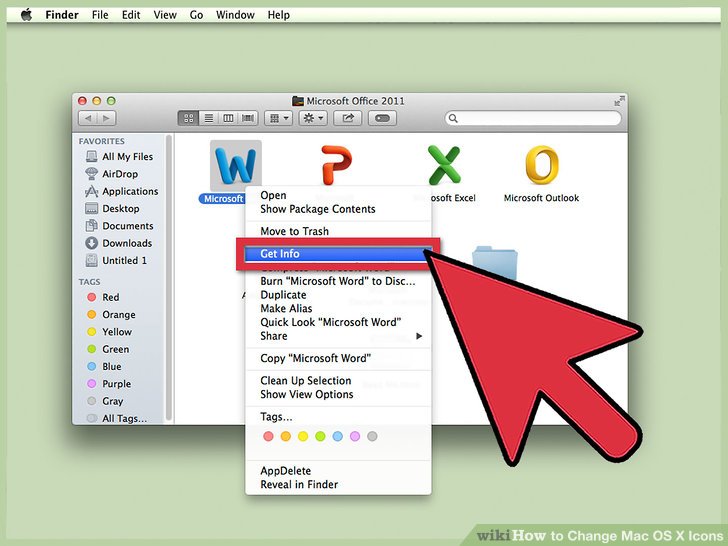
Task: Choose Clean Up Selection
Action: click(x=338, y=381)
